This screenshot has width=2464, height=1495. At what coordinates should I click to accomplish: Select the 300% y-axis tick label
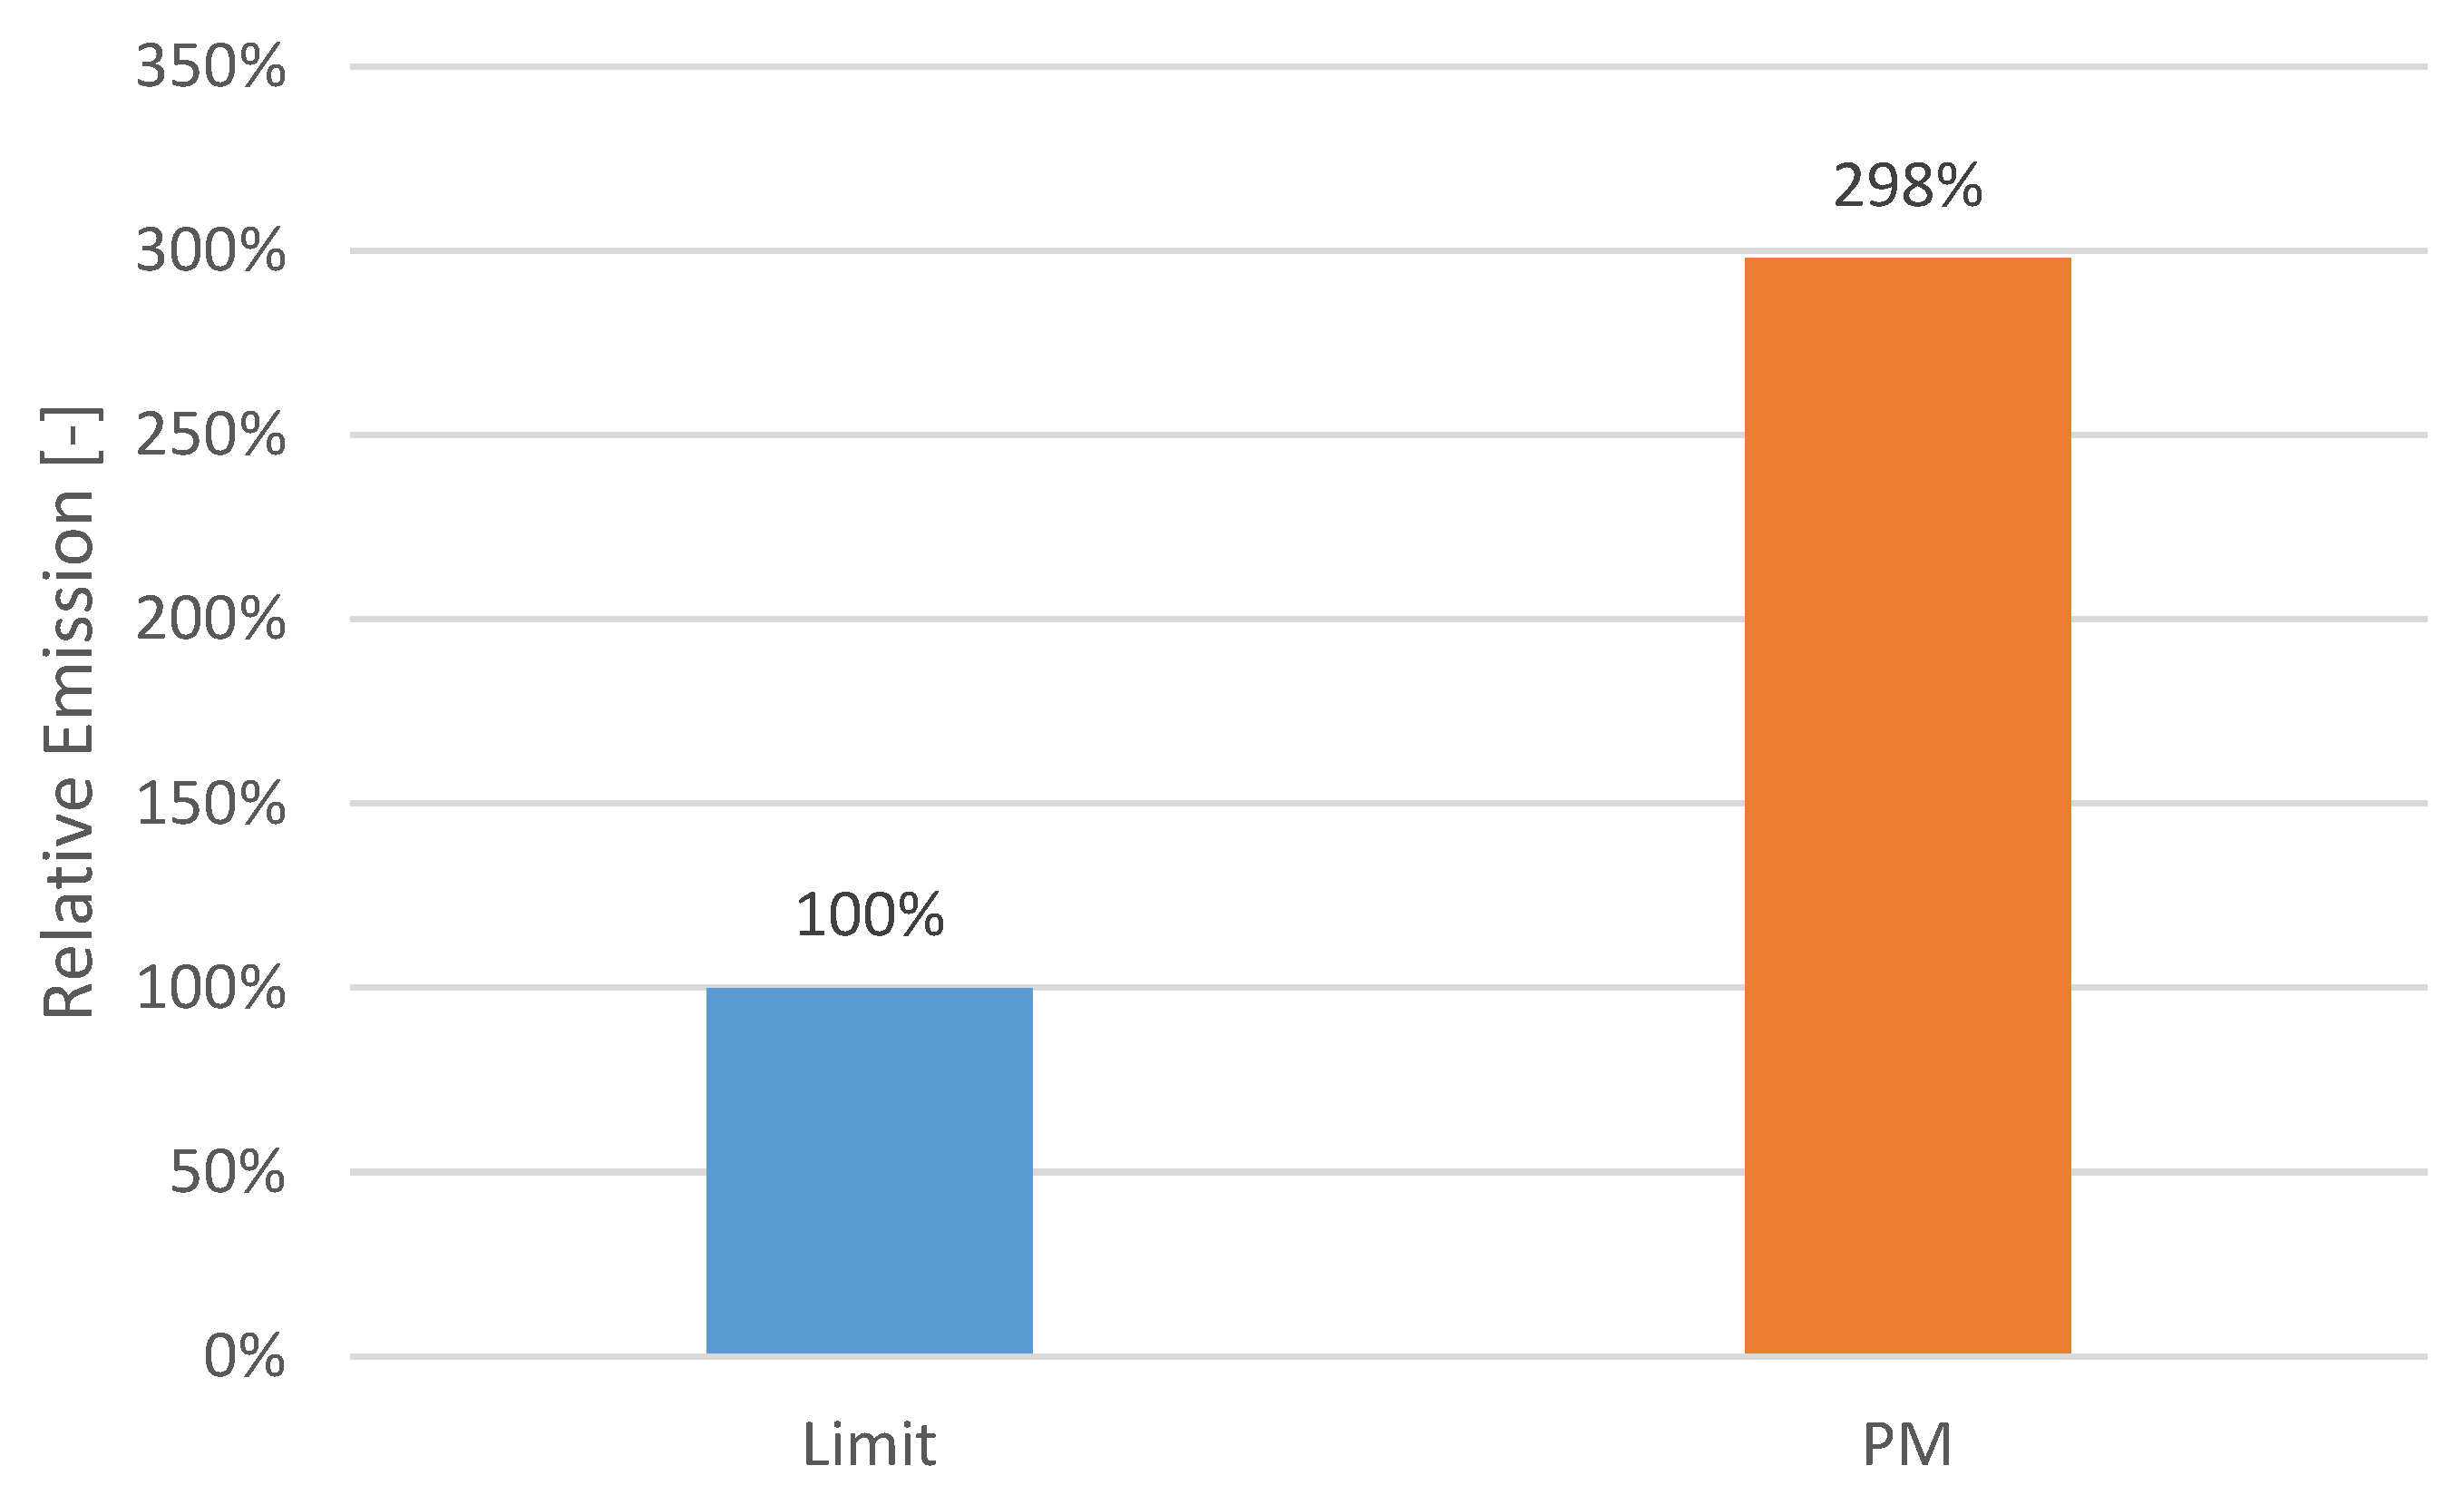point(210,251)
